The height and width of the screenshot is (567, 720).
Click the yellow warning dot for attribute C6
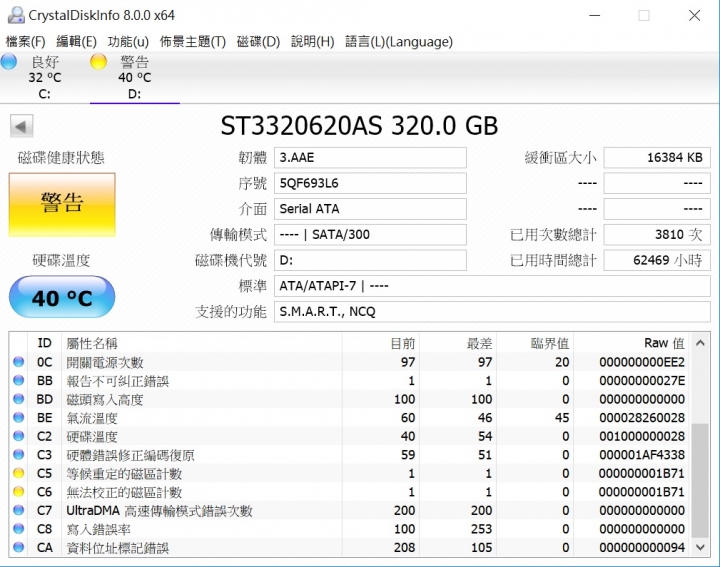point(18,492)
